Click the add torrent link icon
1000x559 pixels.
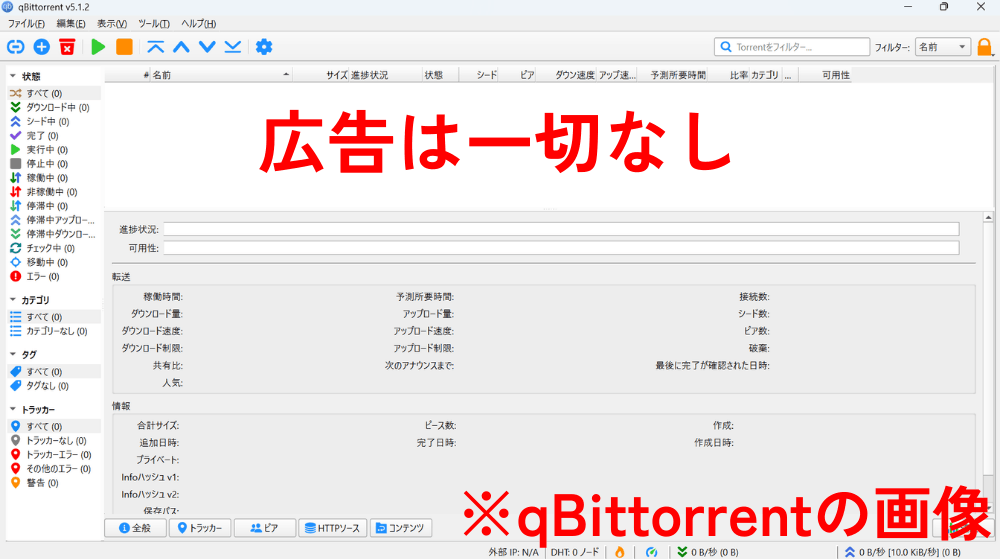(x=16, y=47)
